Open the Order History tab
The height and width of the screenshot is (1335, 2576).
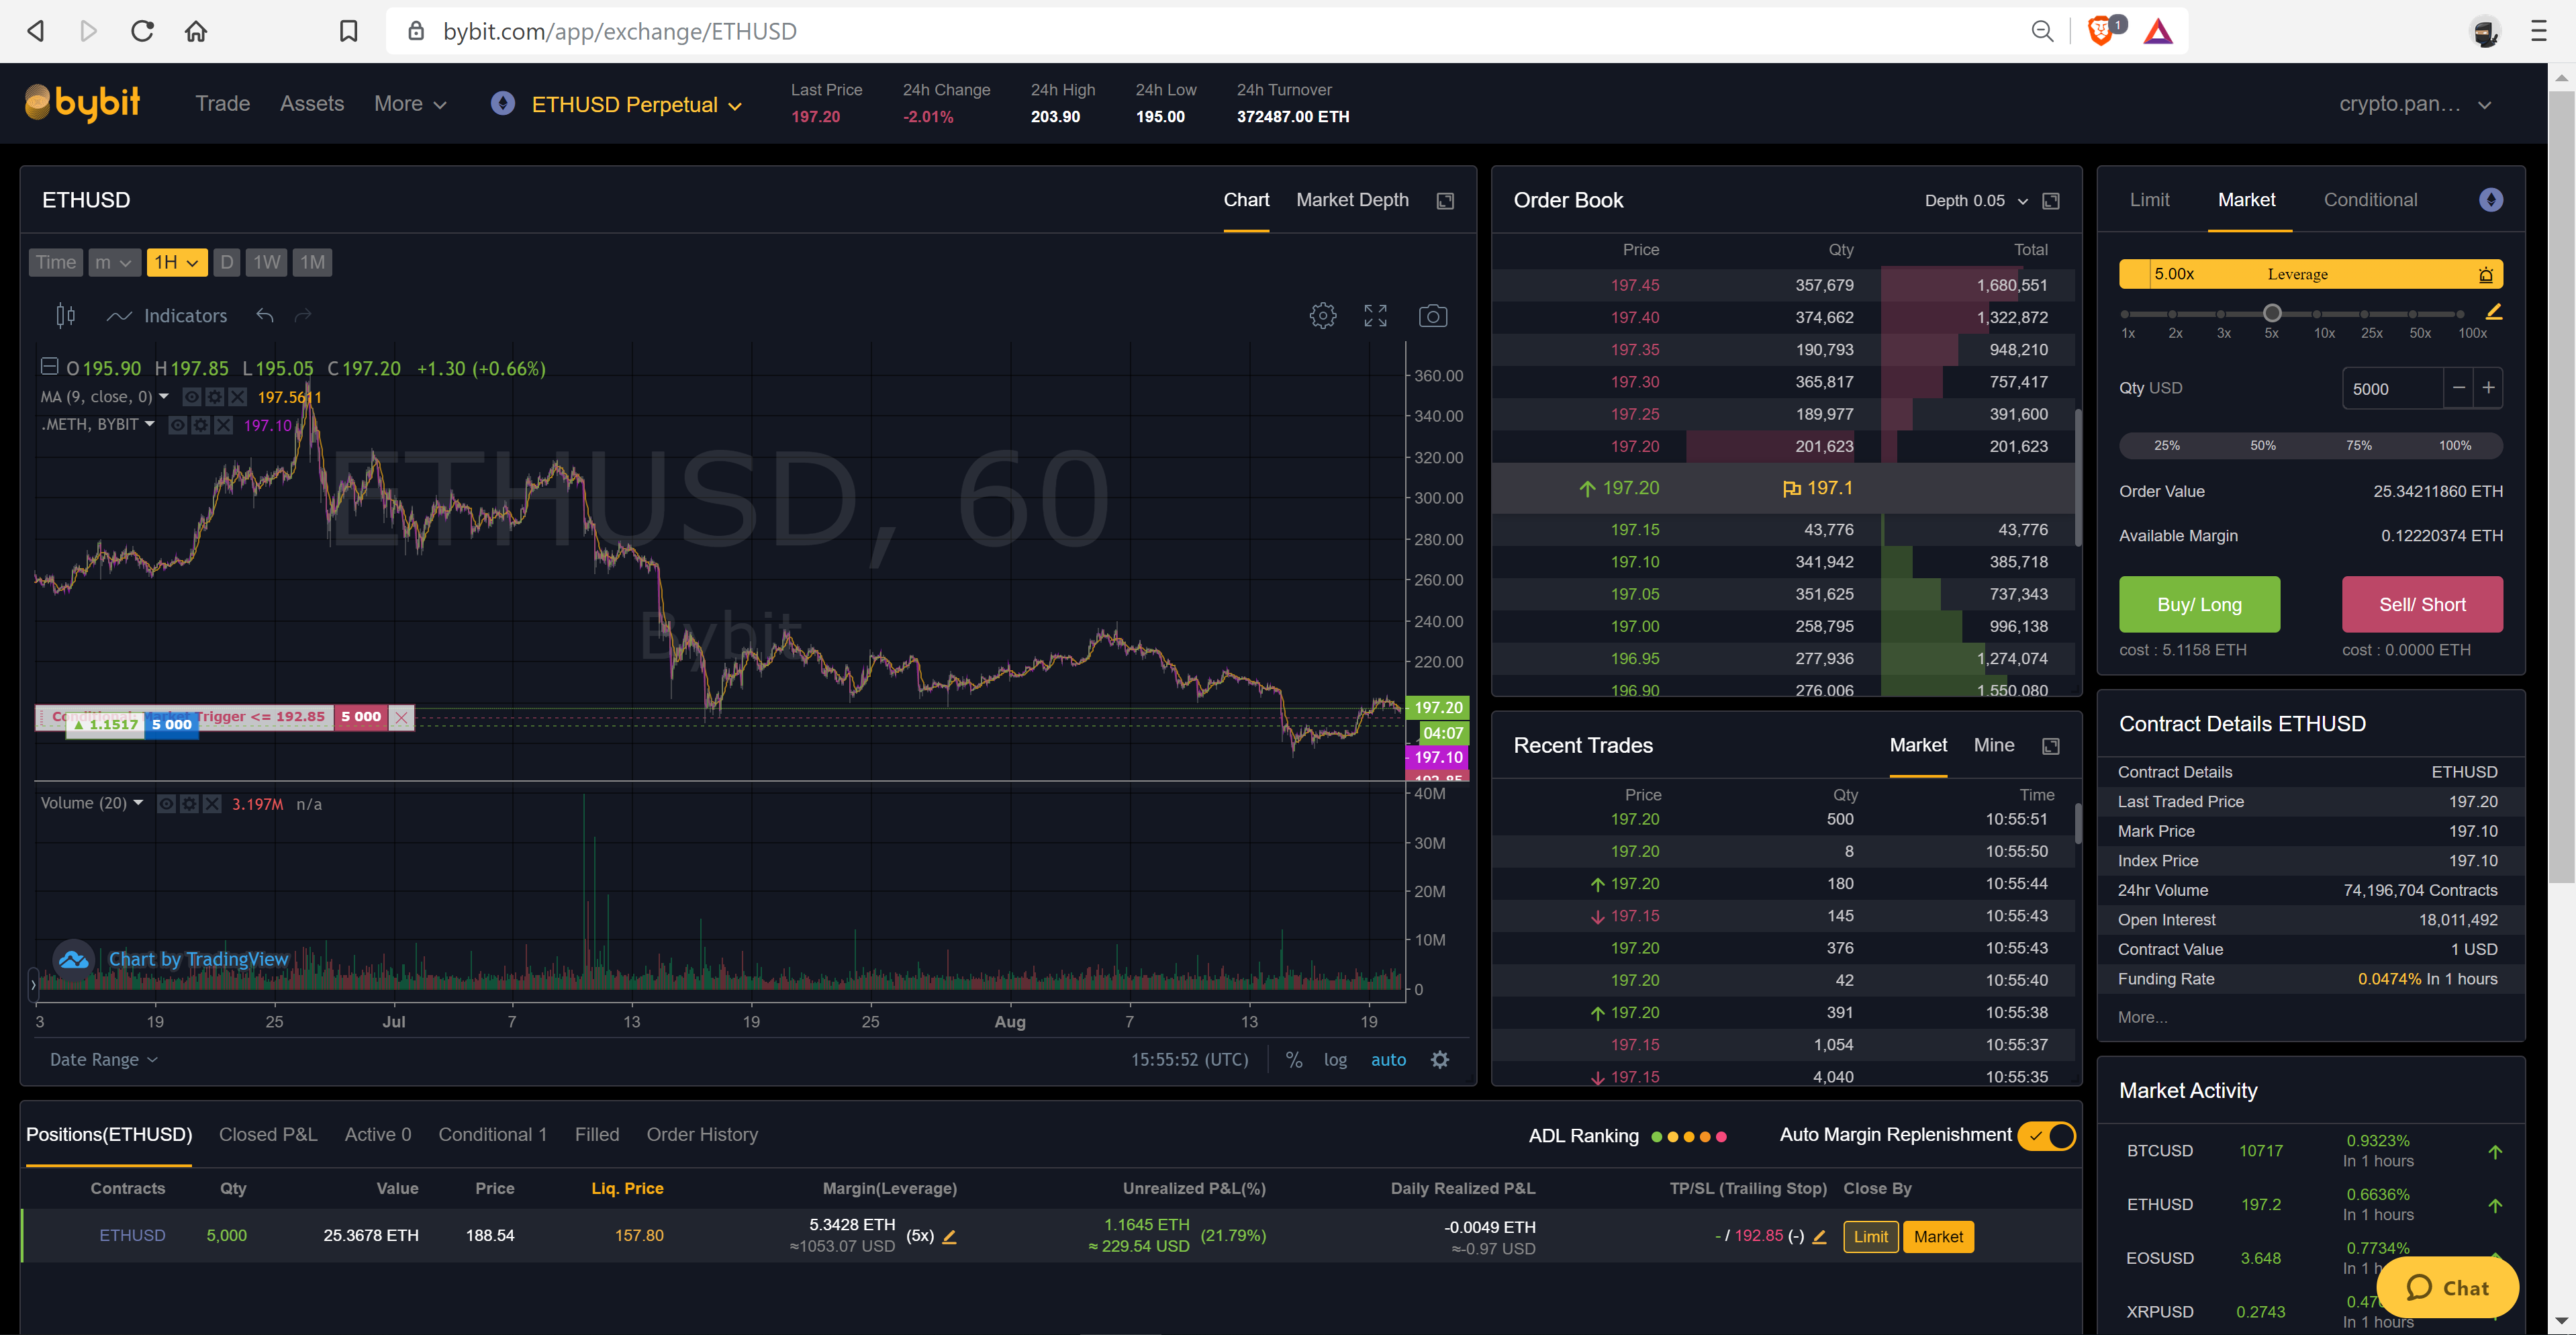pyautogui.click(x=702, y=1134)
